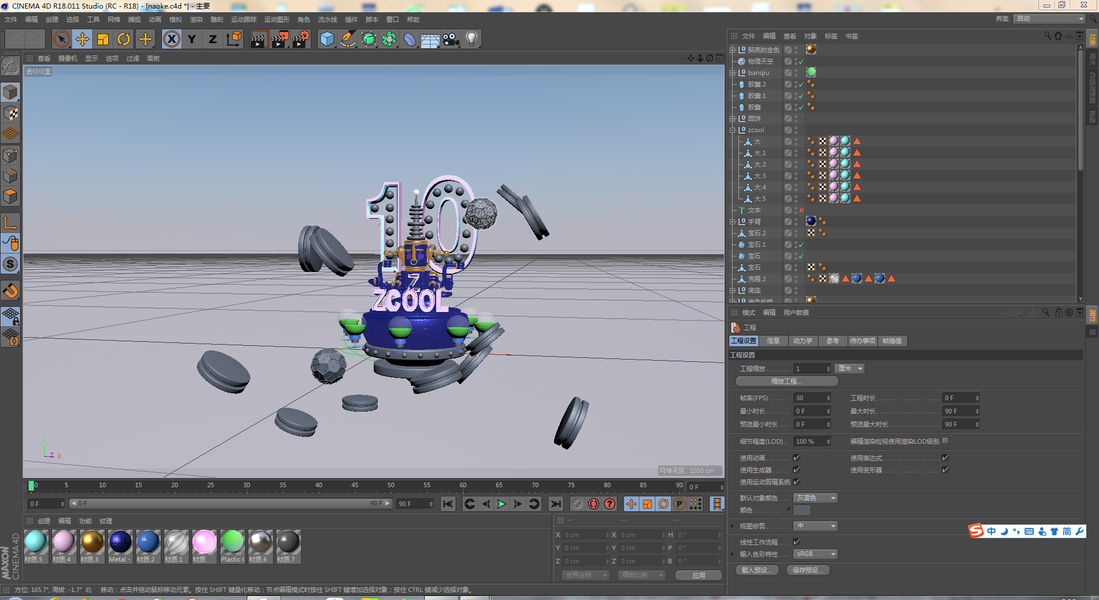This screenshot has width=1099, height=600.
Task: Activate the Move tool in top toolbar
Action: point(82,39)
